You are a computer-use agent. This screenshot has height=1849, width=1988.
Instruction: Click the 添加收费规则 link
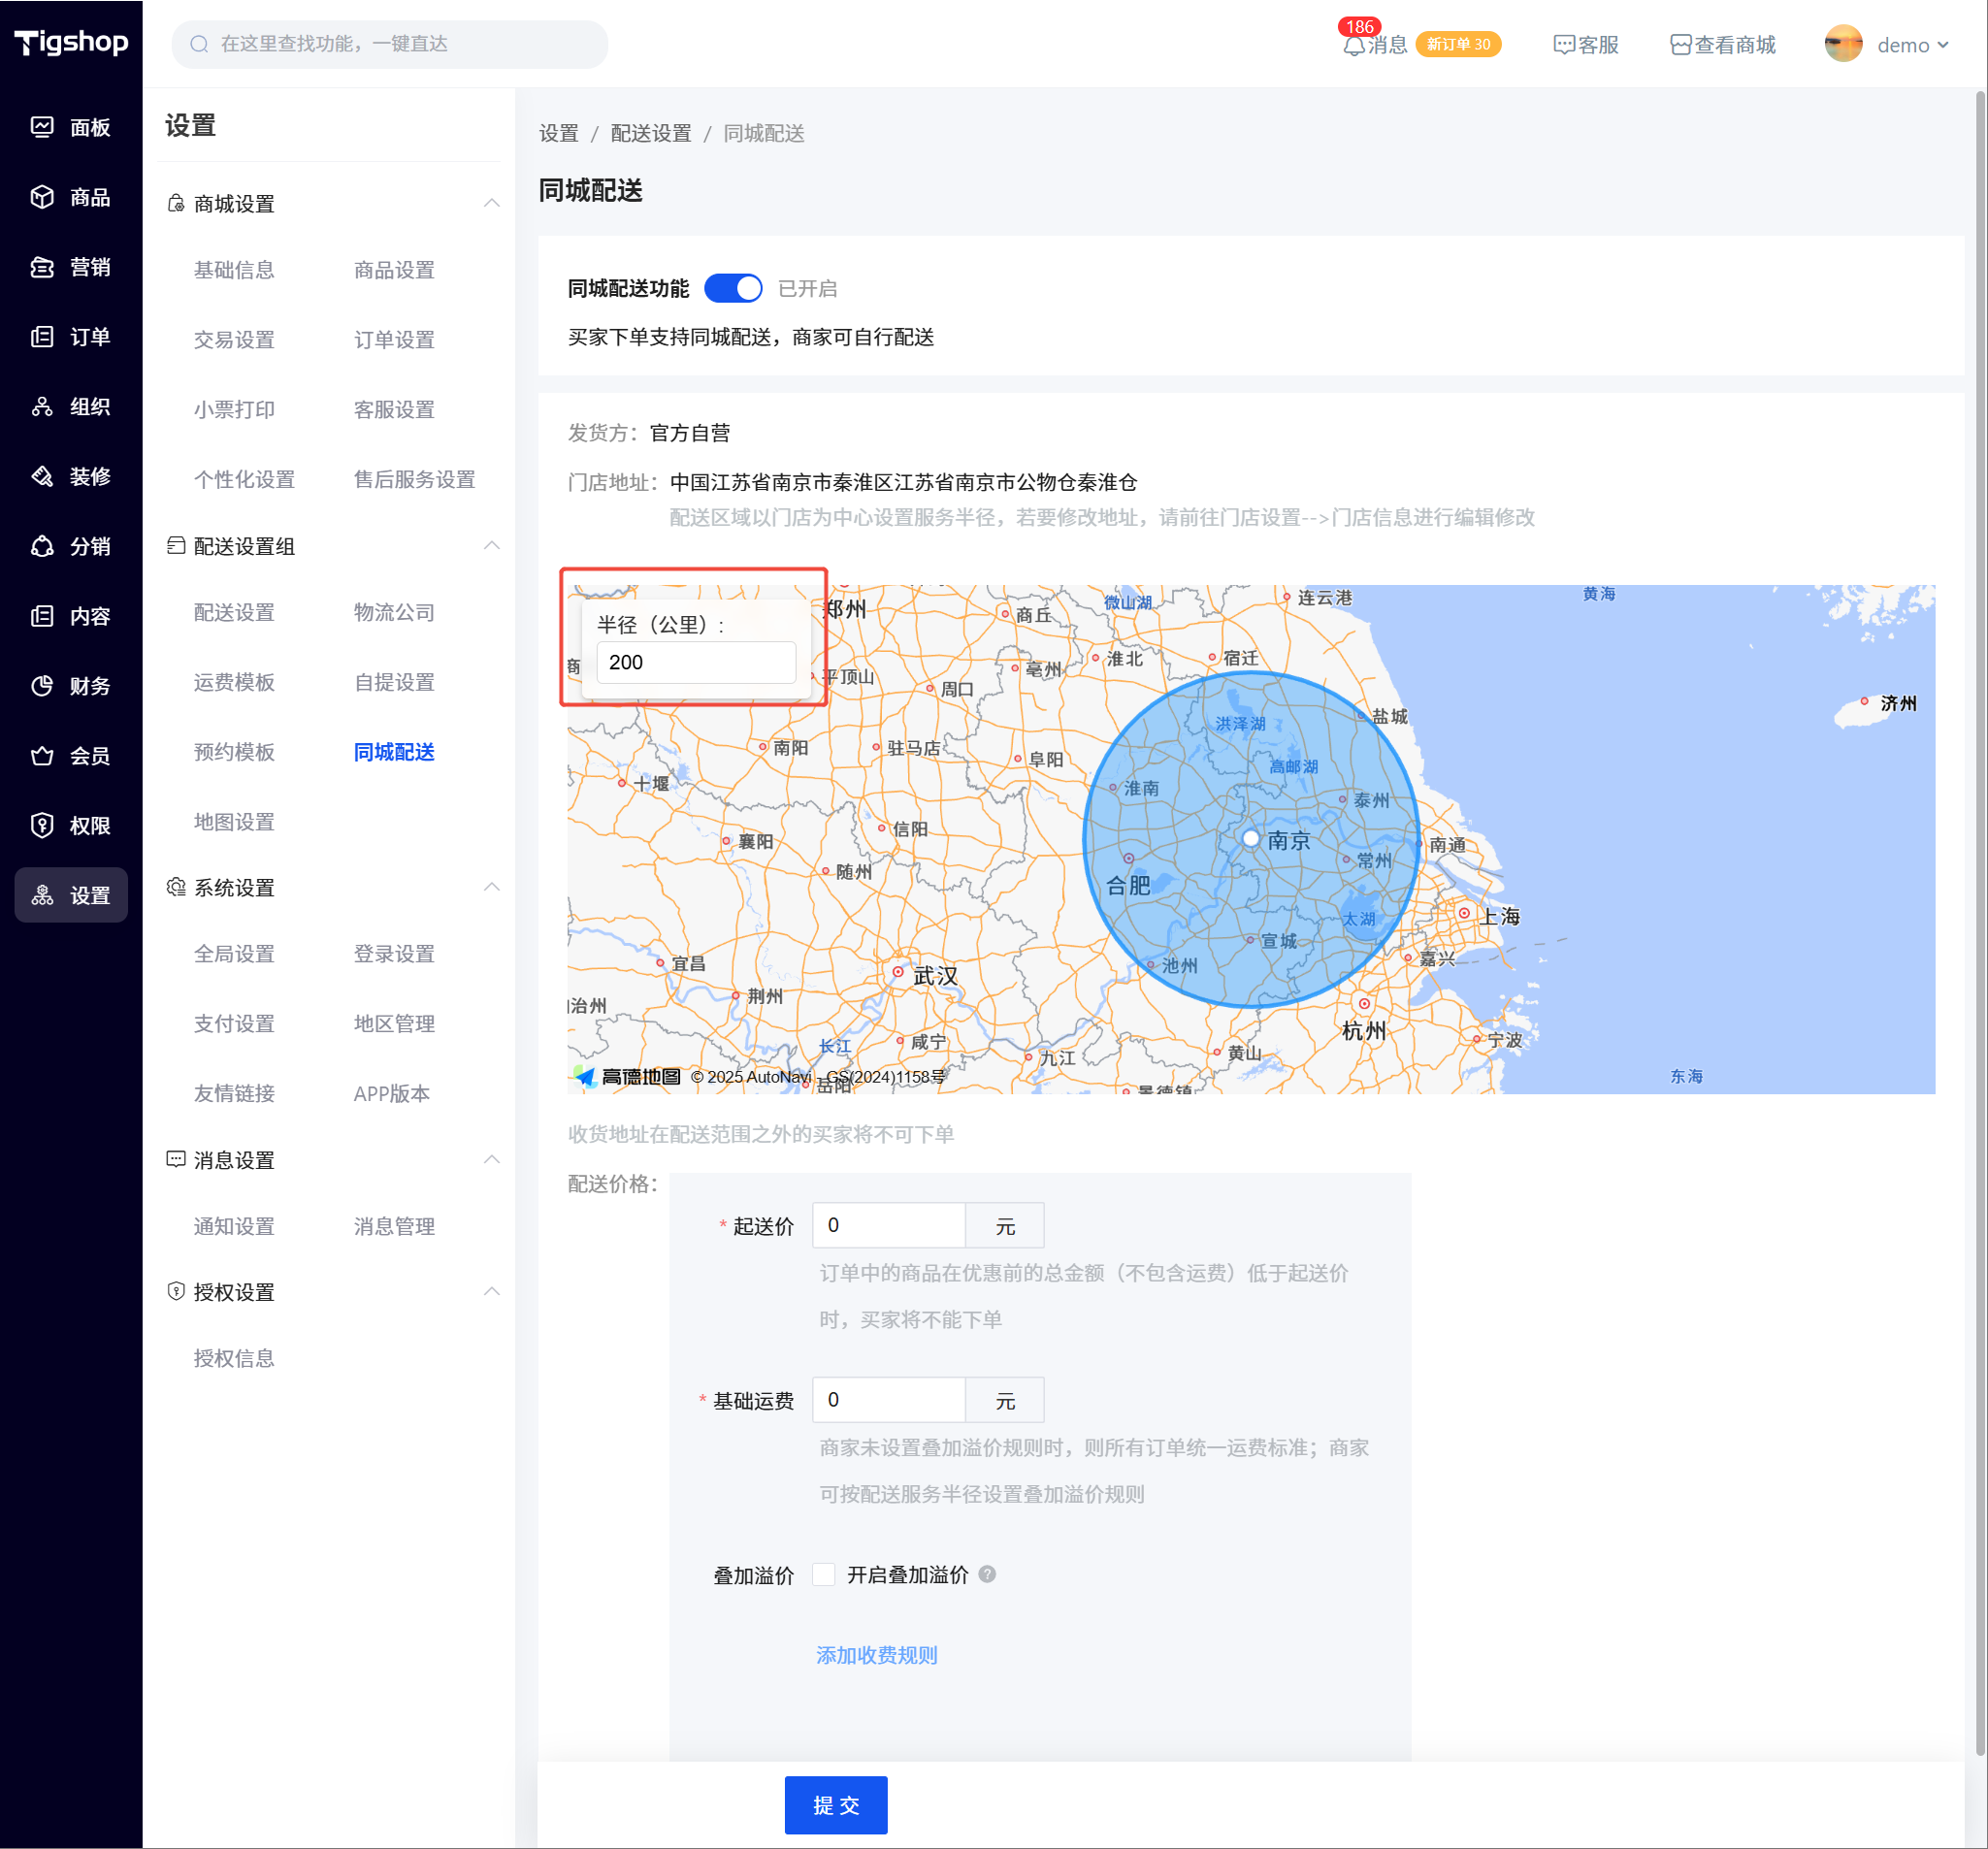876,1655
